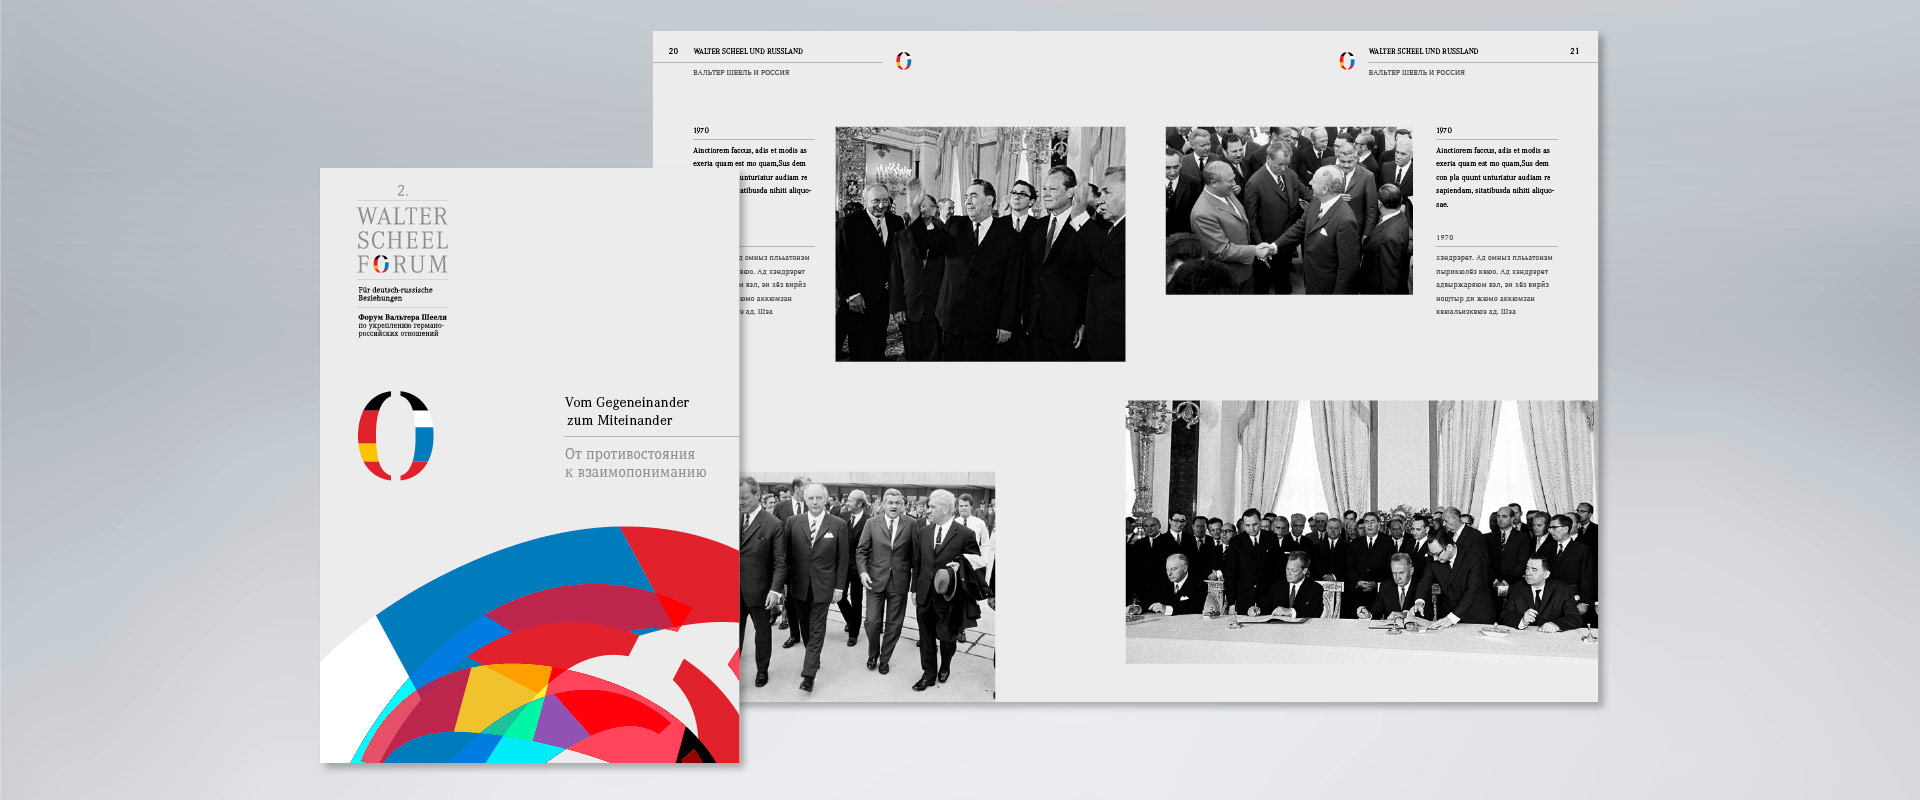Click right page header 'Walter Scheel und Russland'

tap(1423, 51)
